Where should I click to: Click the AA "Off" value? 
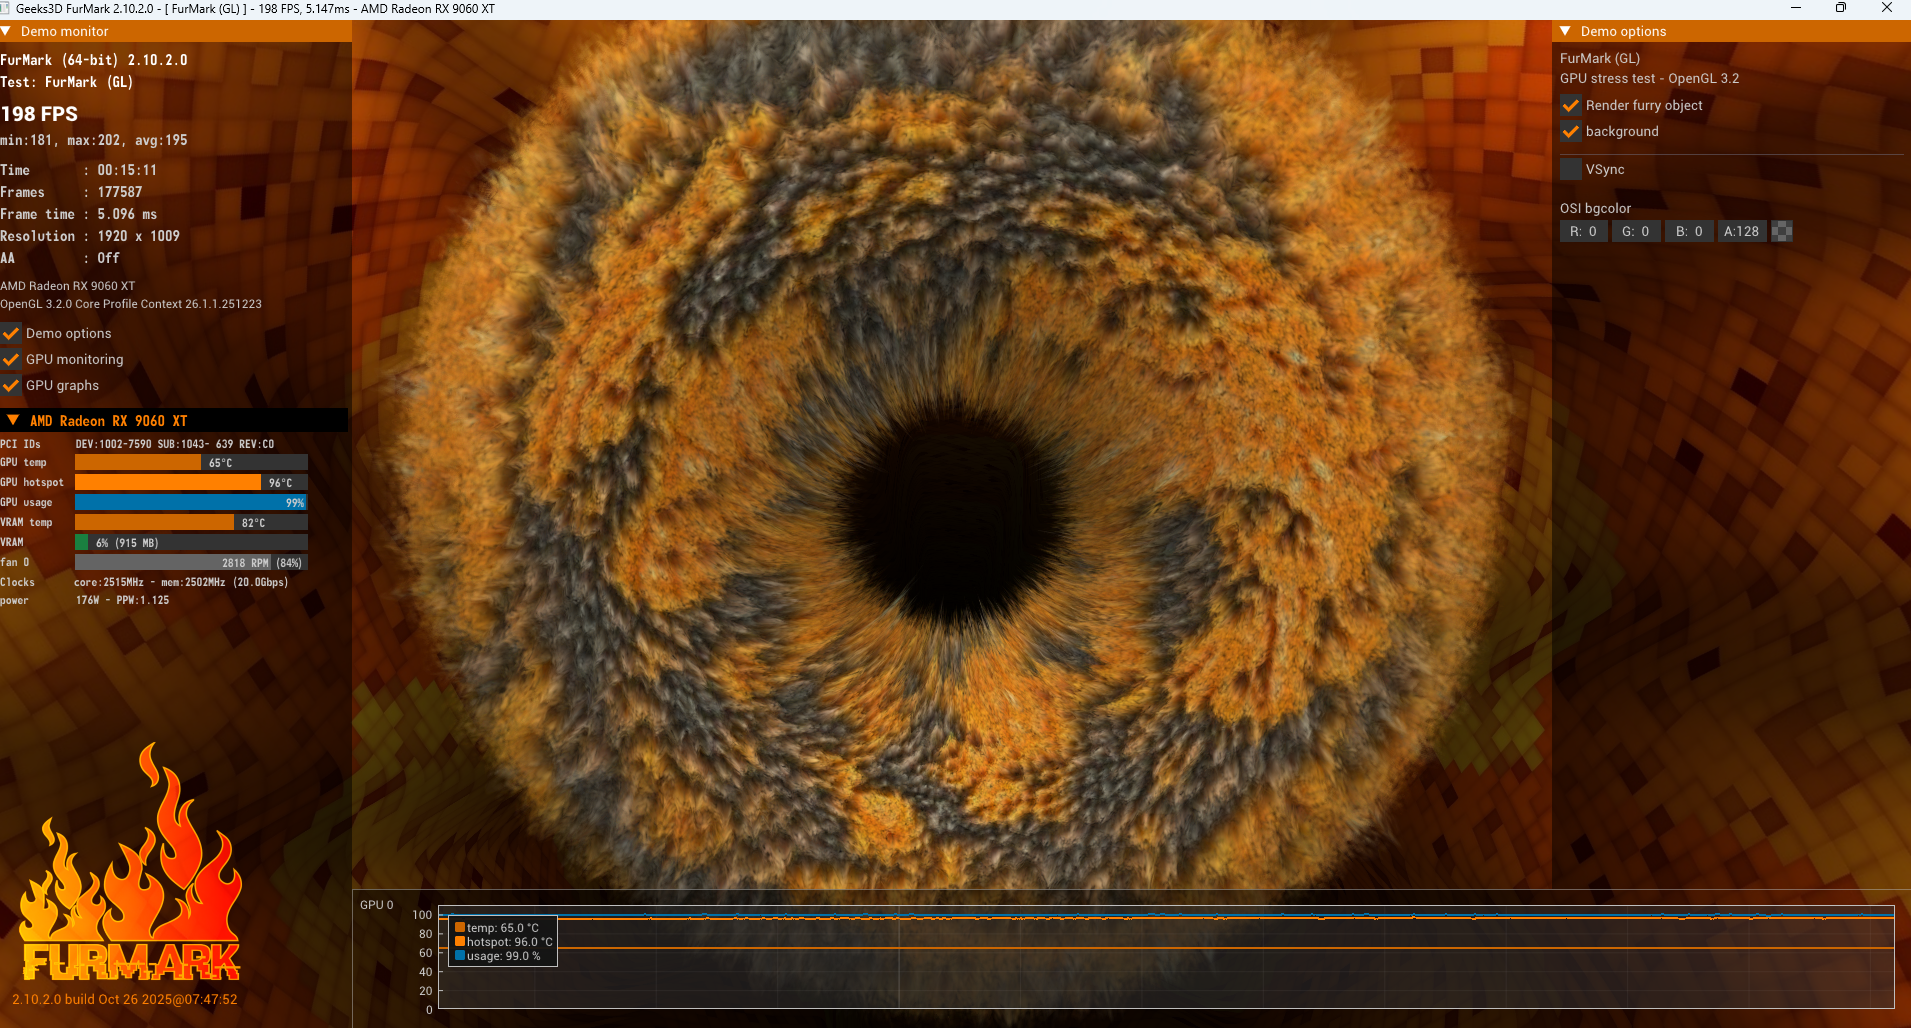108,258
